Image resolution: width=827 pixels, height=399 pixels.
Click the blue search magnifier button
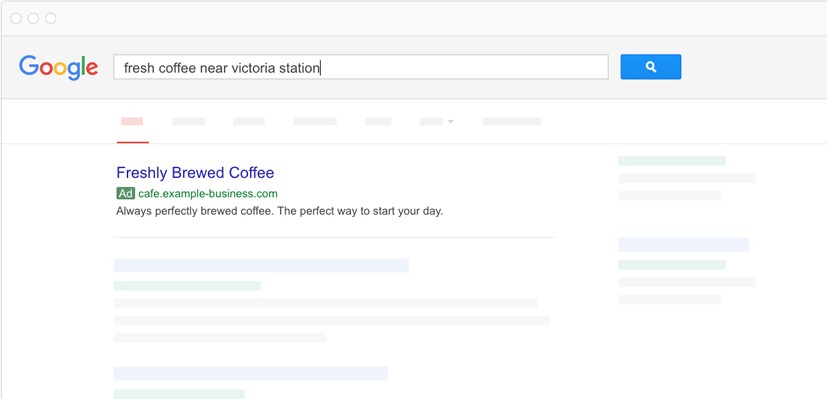click(x=650, y=67)
